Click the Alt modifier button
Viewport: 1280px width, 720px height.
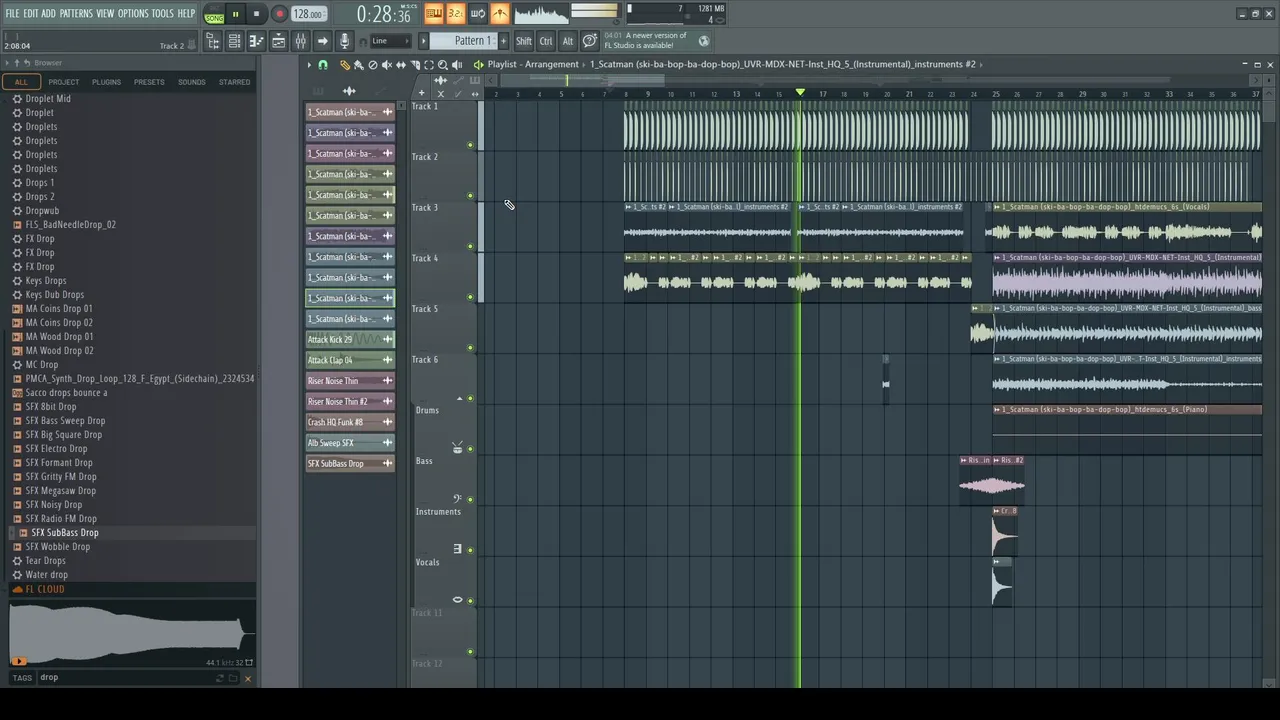(x=568, y=41)
